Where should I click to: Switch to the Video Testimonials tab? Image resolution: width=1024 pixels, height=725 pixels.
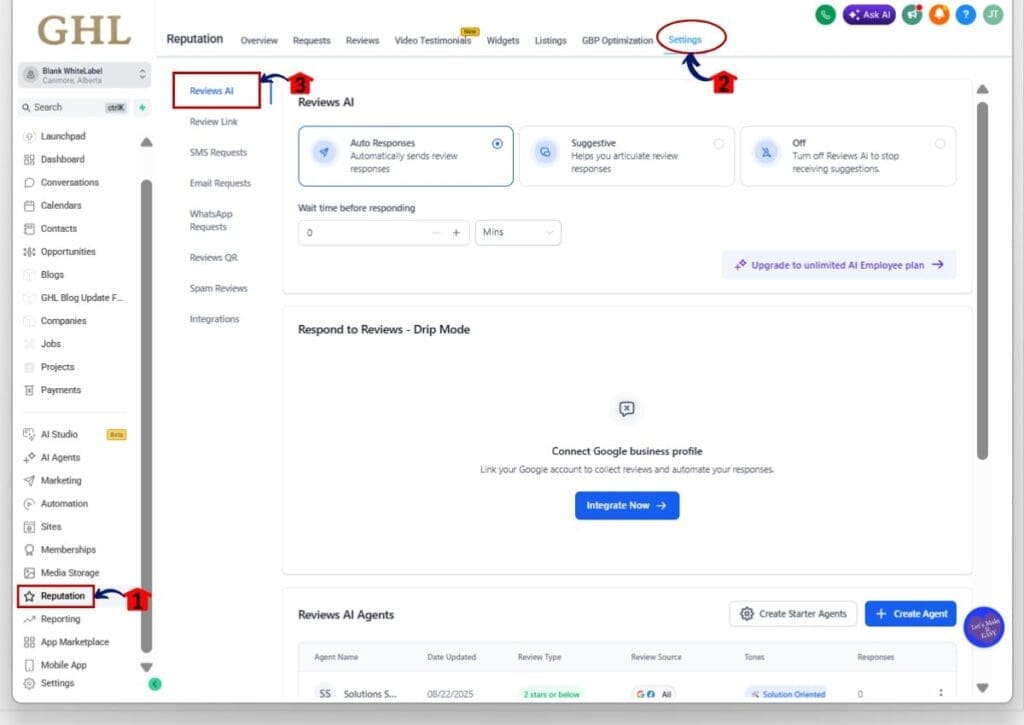point(433,40)
